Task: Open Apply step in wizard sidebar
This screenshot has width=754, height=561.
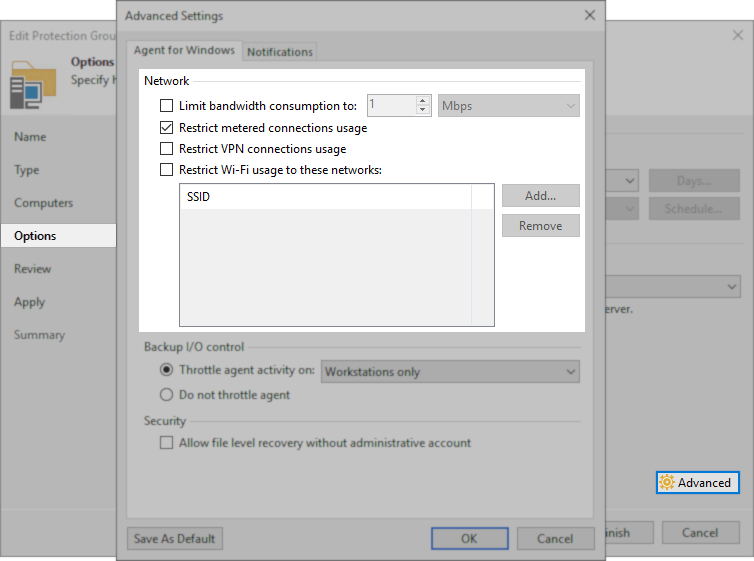Action: 30,302
